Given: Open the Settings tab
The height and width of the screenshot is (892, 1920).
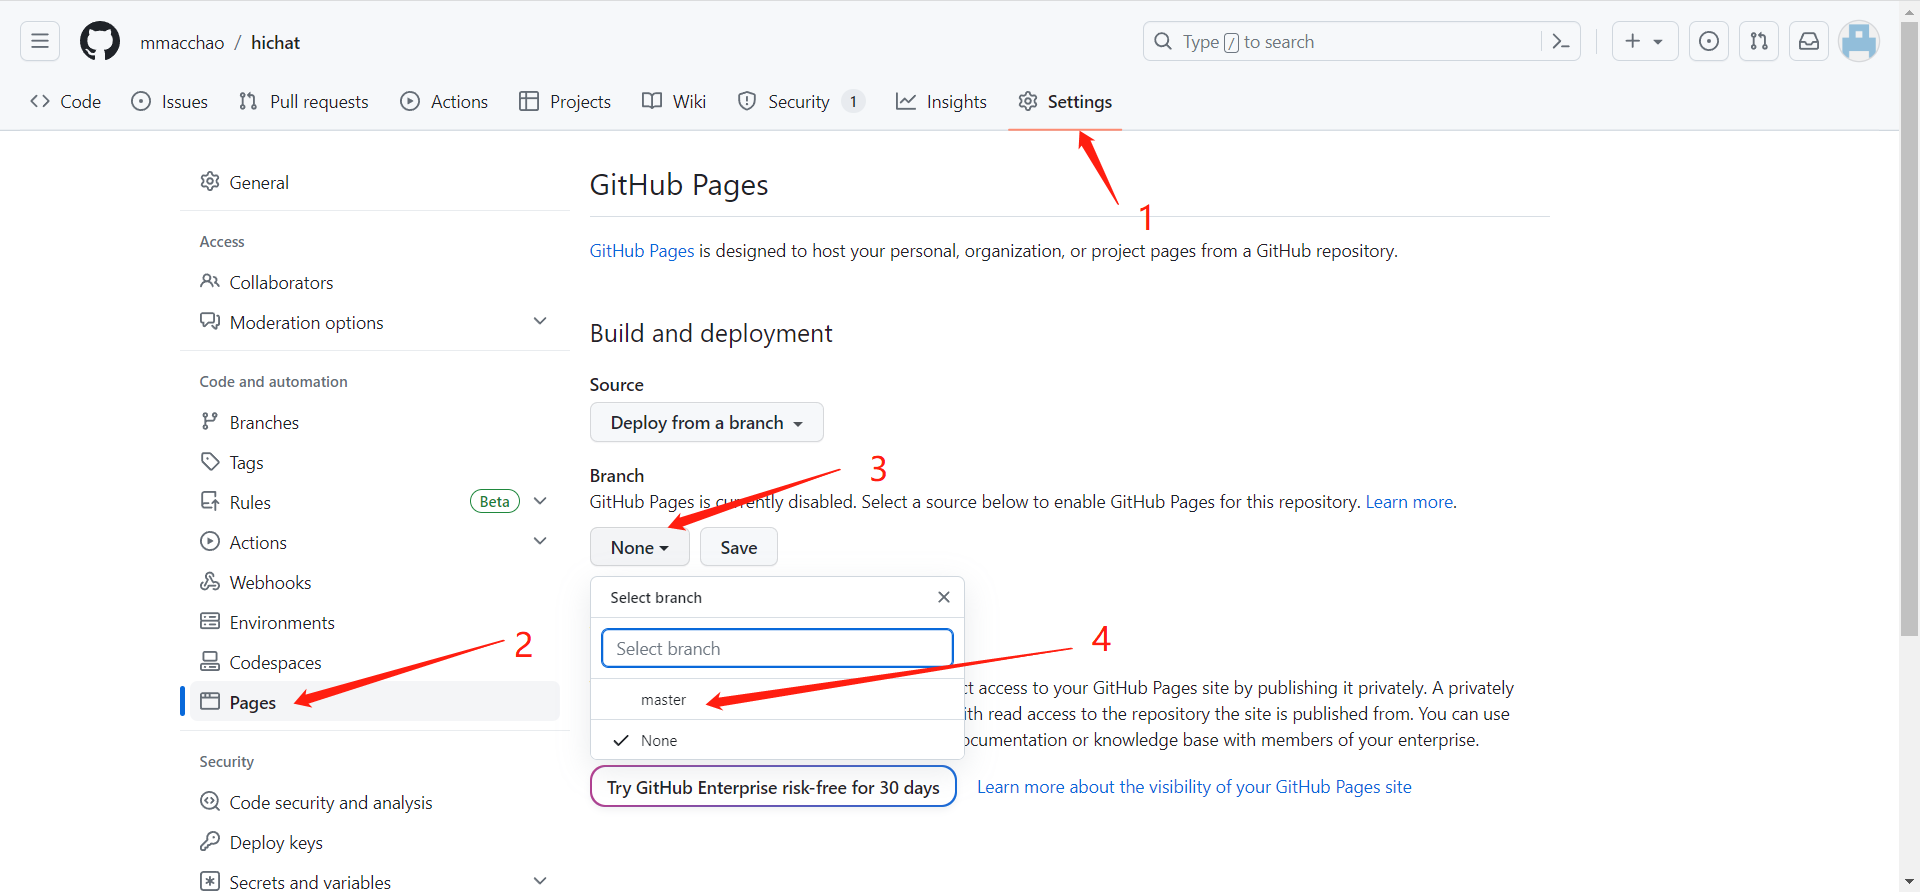Looking at the screenshot, I should tap(1065, 101).
